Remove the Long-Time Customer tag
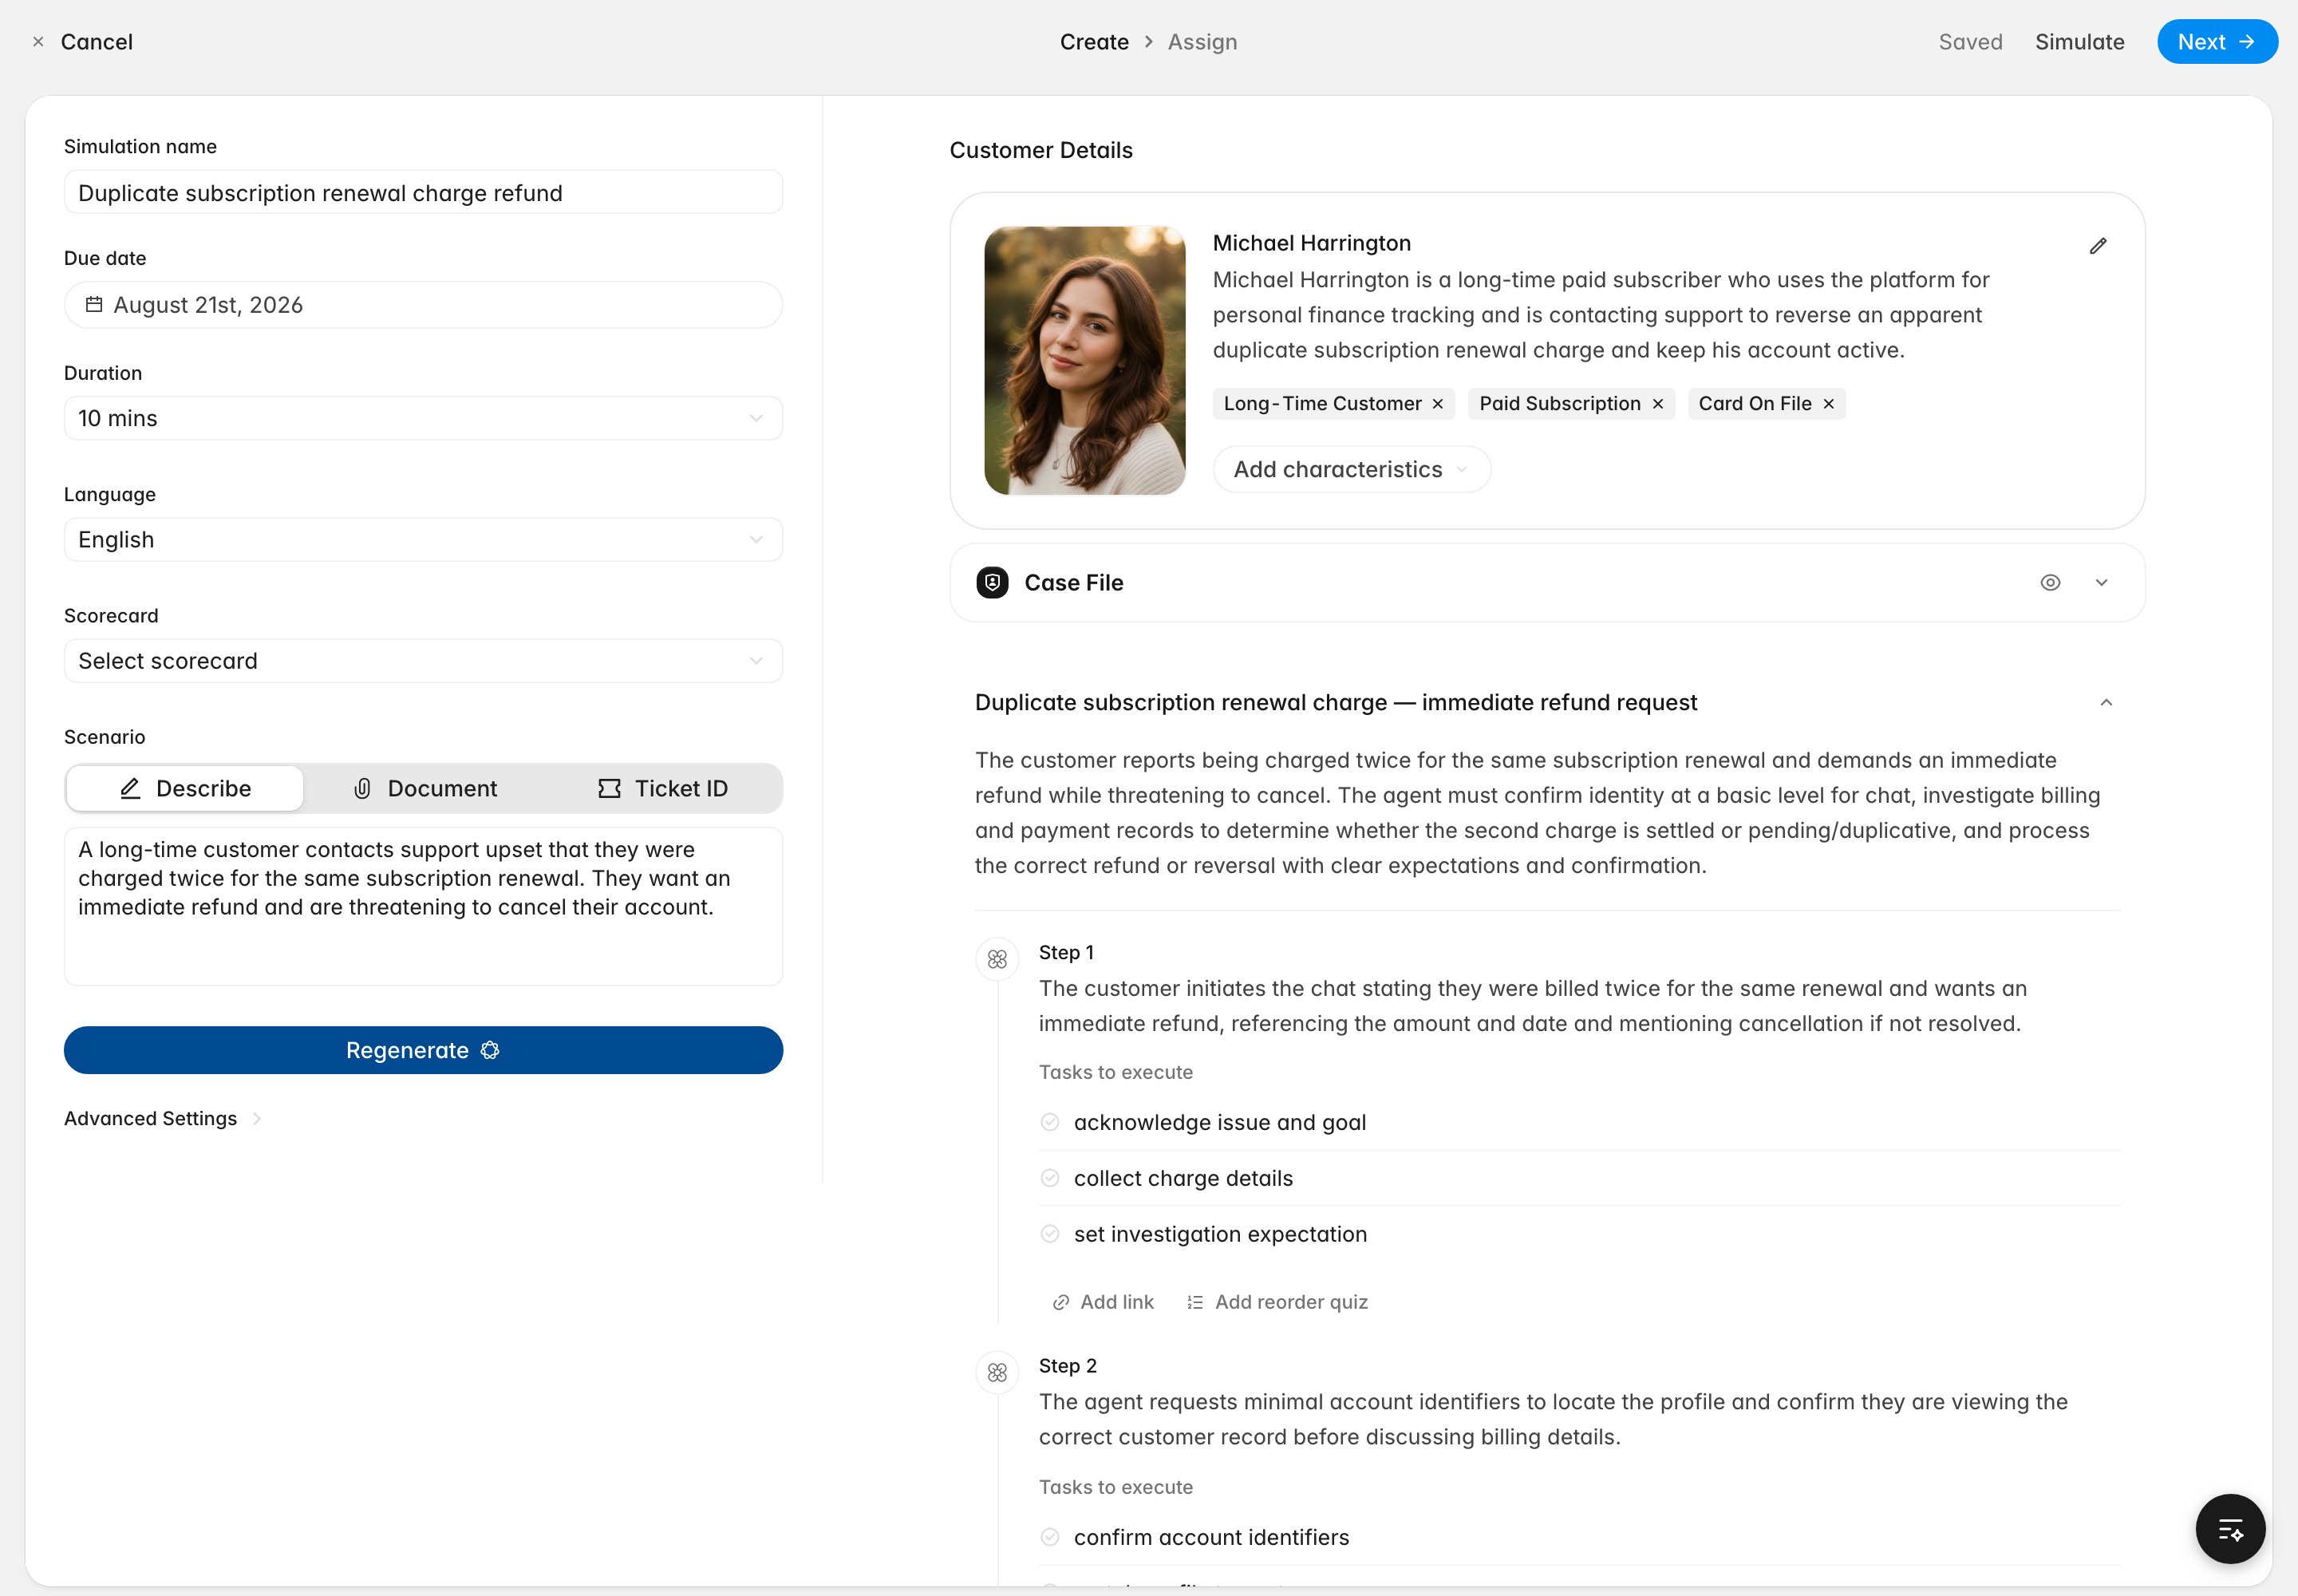Image resolution: width=2298 pixels, height=1596 pixels. (x=1437, y=404)
